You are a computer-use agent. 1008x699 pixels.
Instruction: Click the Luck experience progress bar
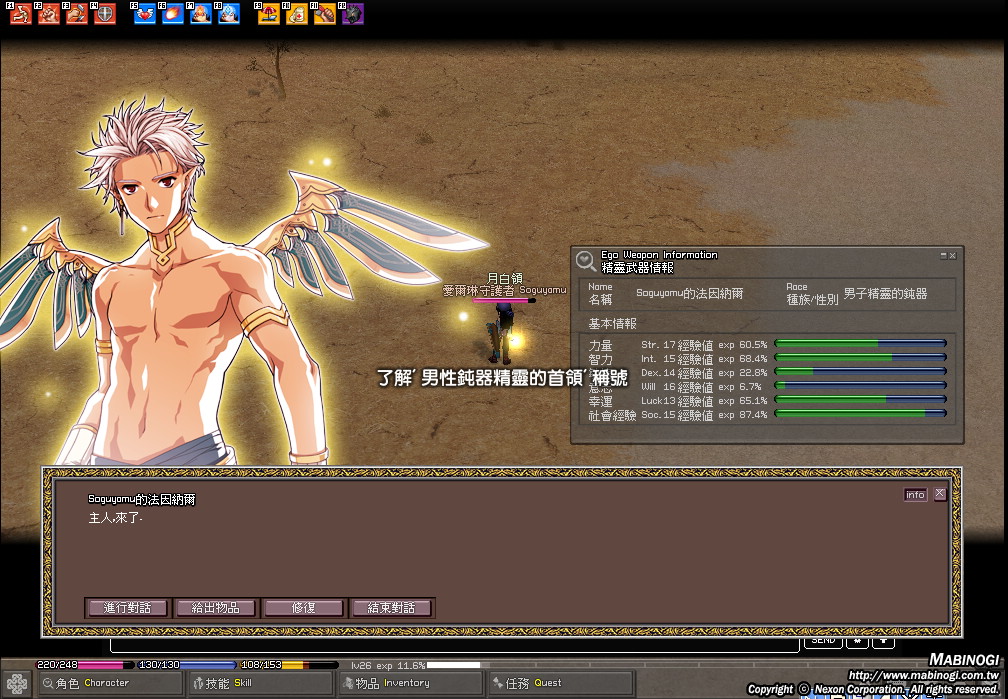click(x=860, y=400)
